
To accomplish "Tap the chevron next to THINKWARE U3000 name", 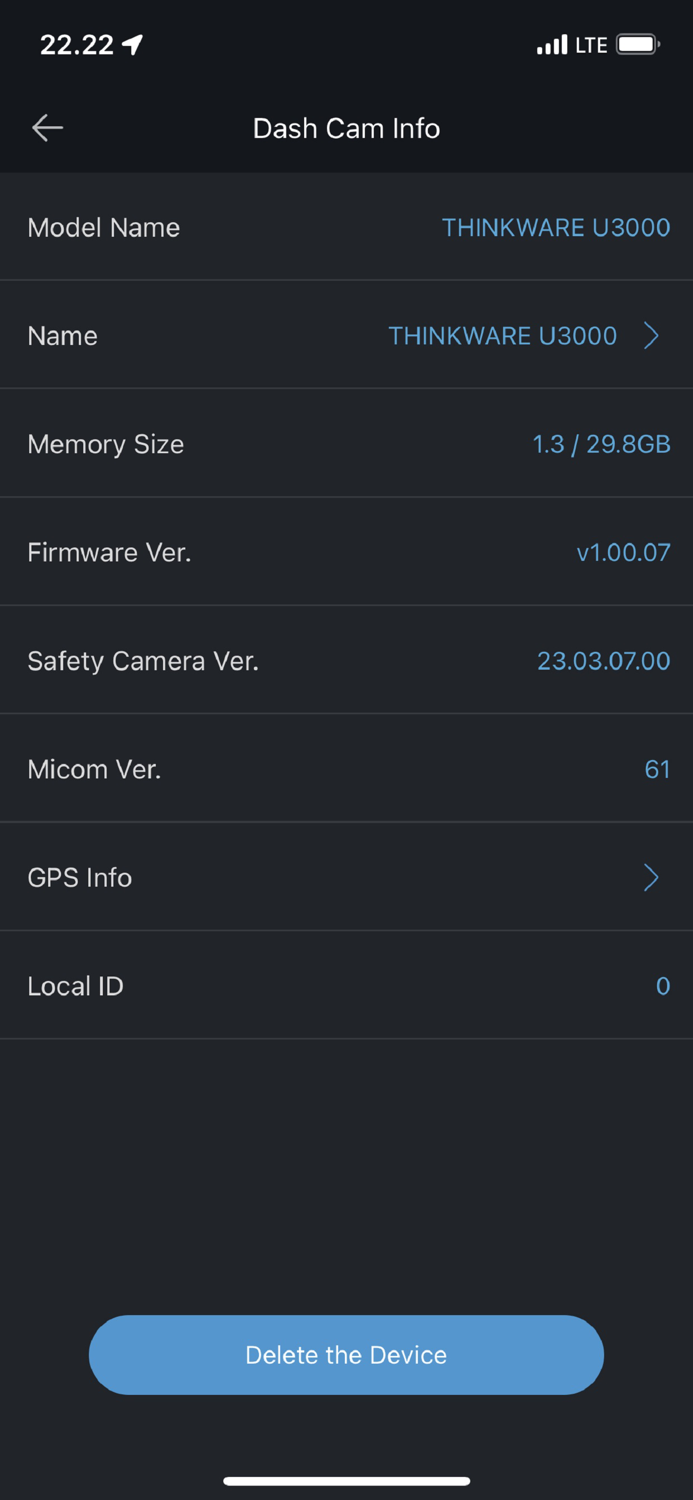I will click(x=651, y=335).
